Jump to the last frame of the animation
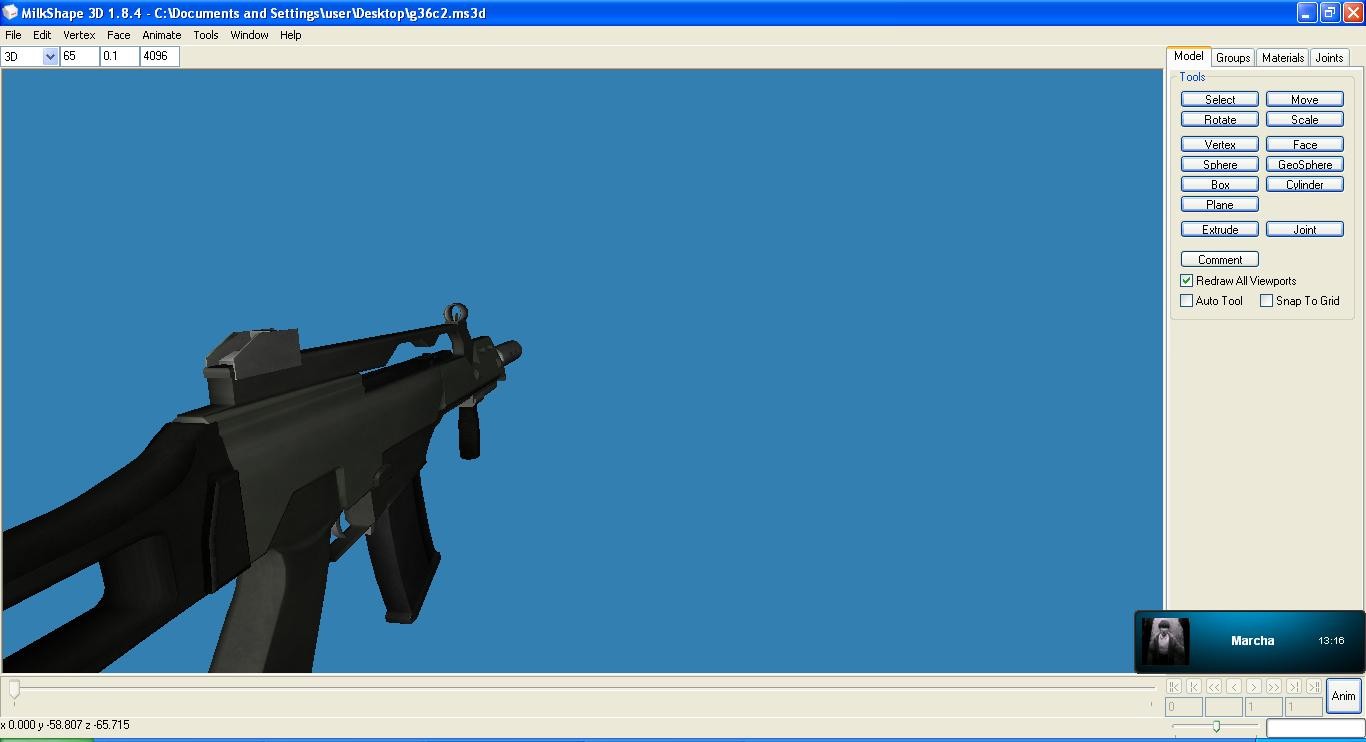The height and width of the screenshot is (742, 1366). coord(1313,686)
